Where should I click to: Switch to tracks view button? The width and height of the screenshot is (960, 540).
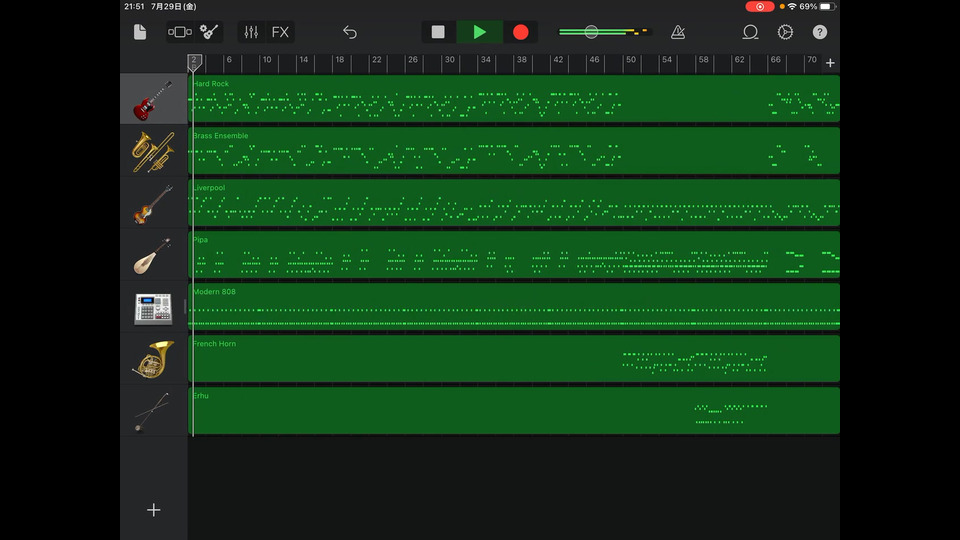179,32
